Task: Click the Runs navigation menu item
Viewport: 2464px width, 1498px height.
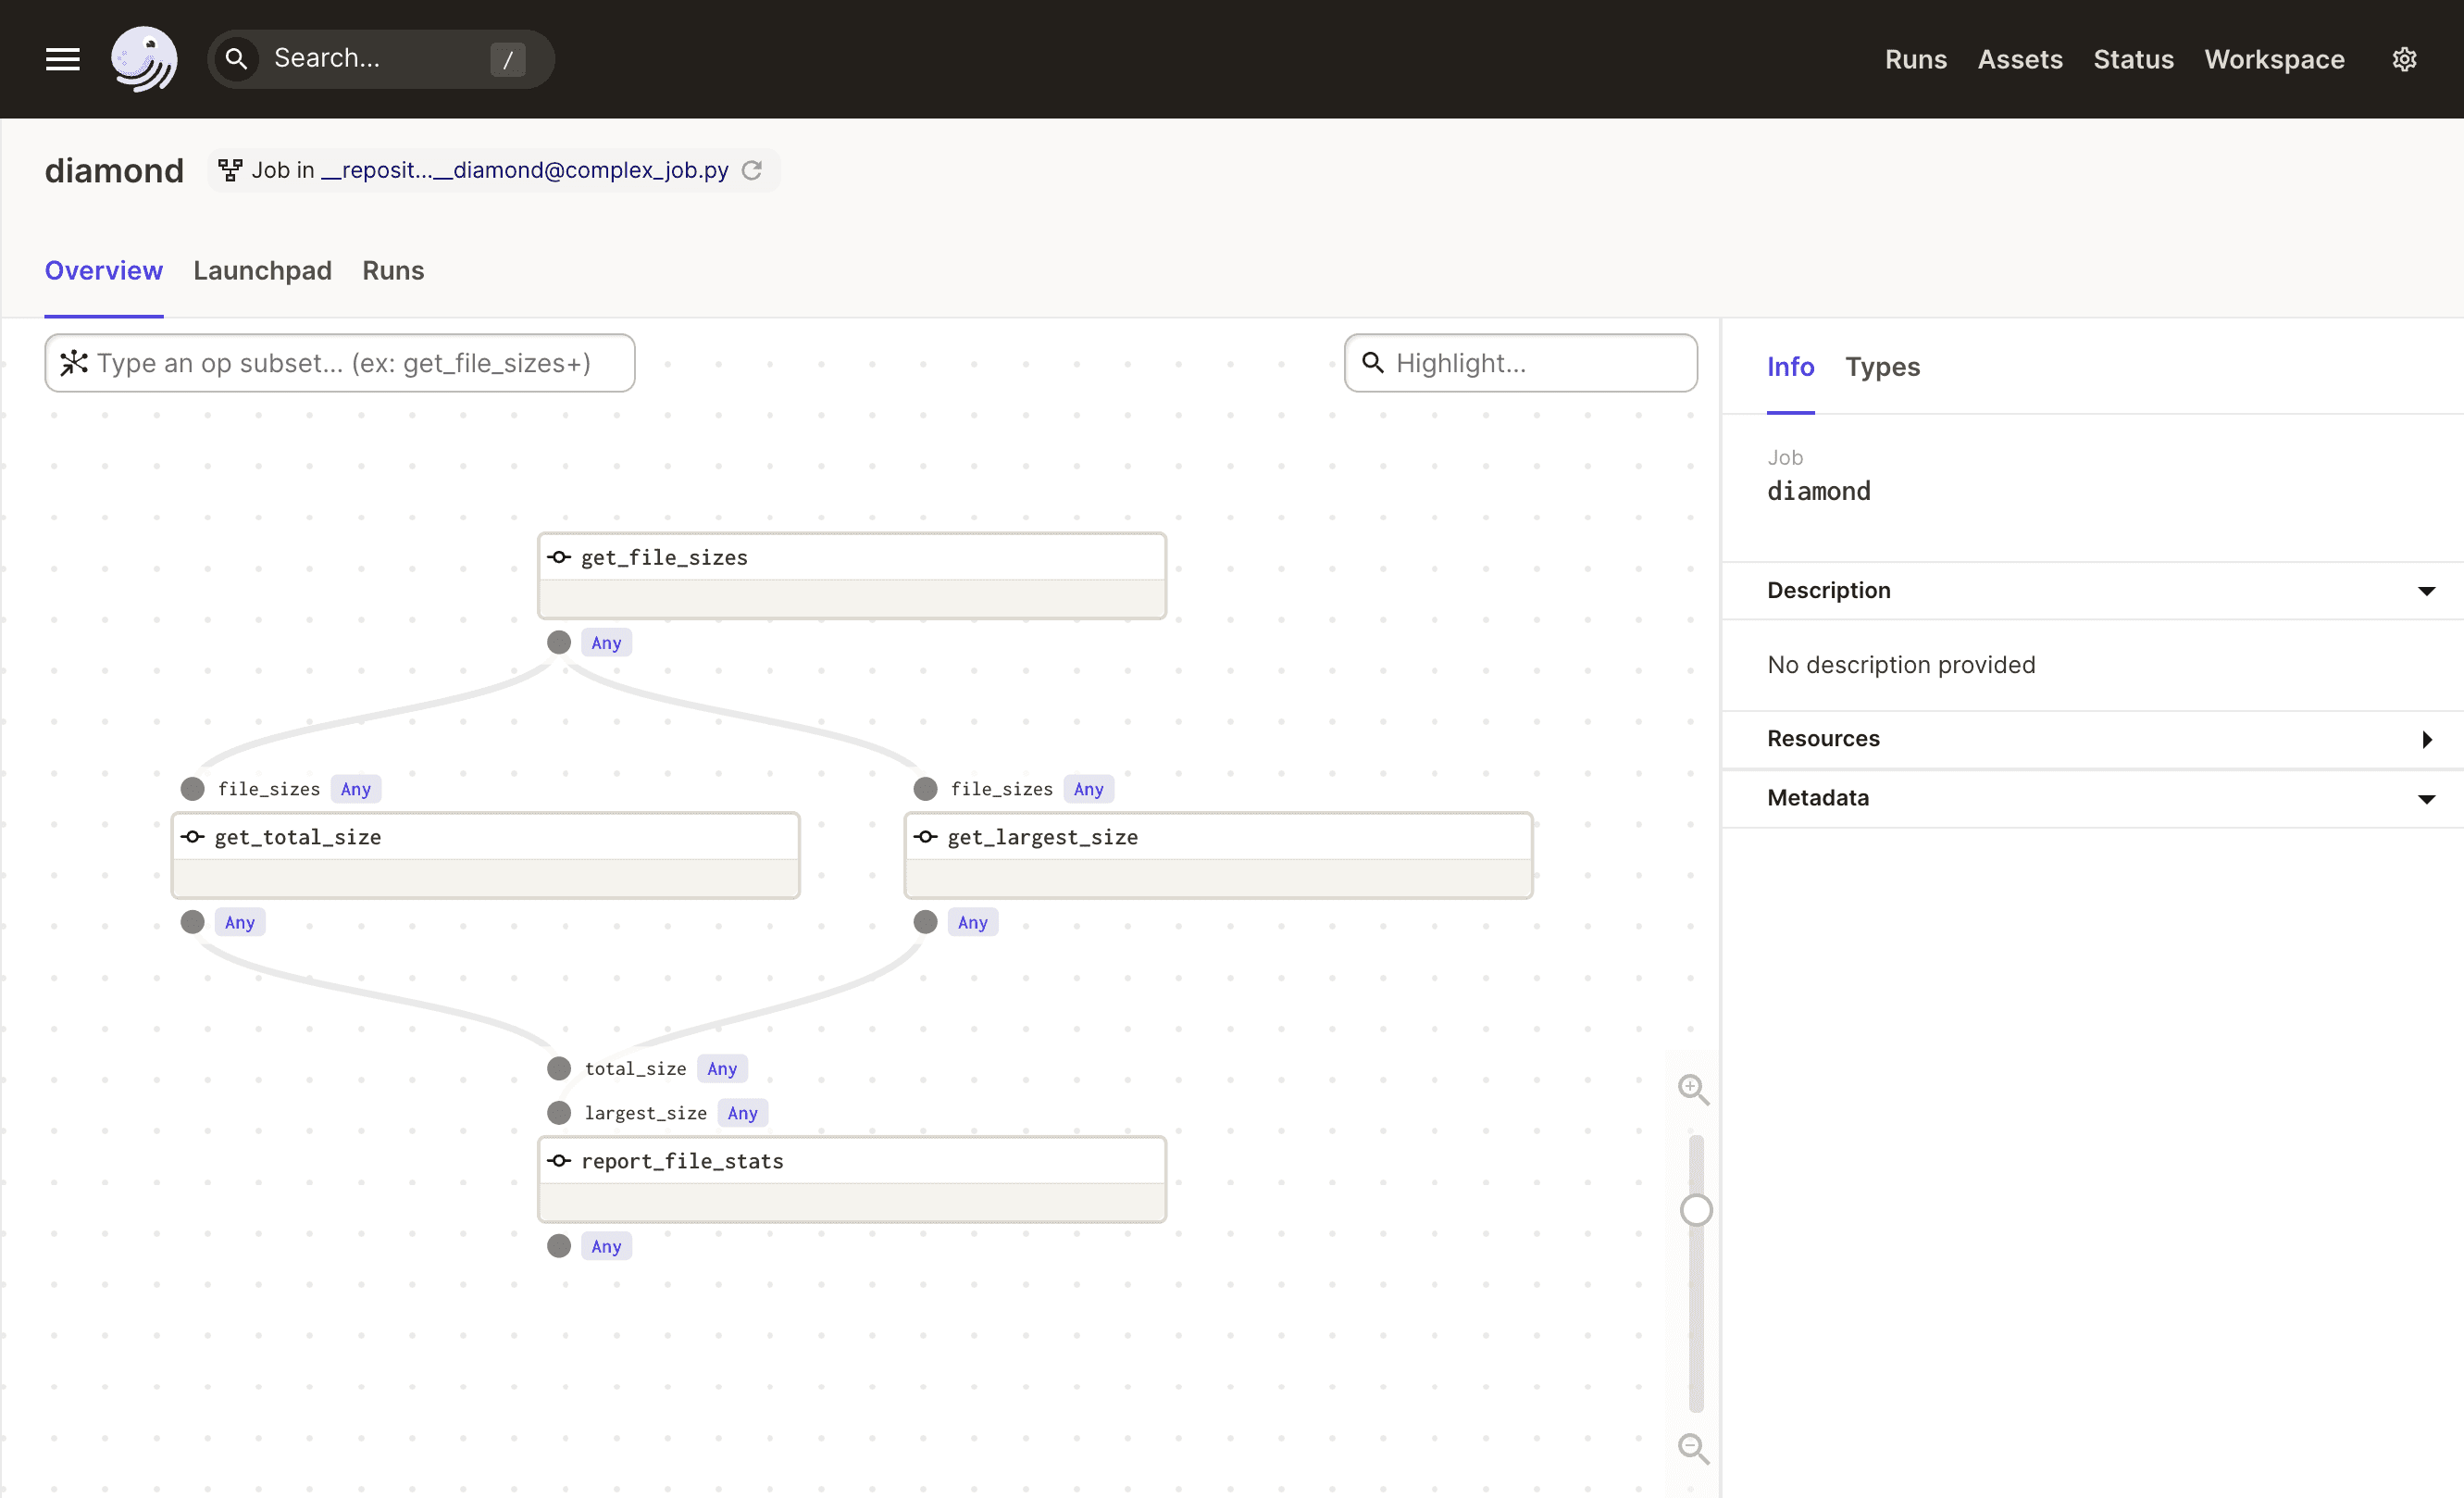Action: click(1917, 58)
